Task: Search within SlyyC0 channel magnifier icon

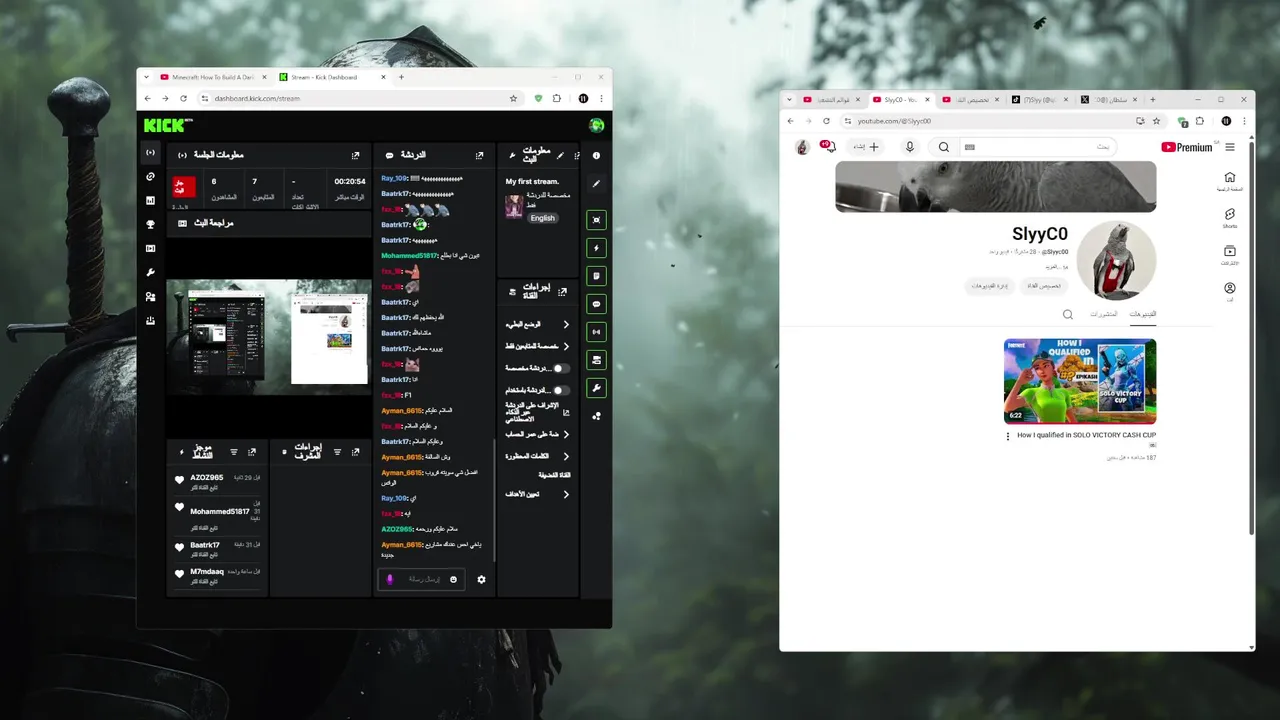Action: pyautogui.click(x=1068, y=314)
